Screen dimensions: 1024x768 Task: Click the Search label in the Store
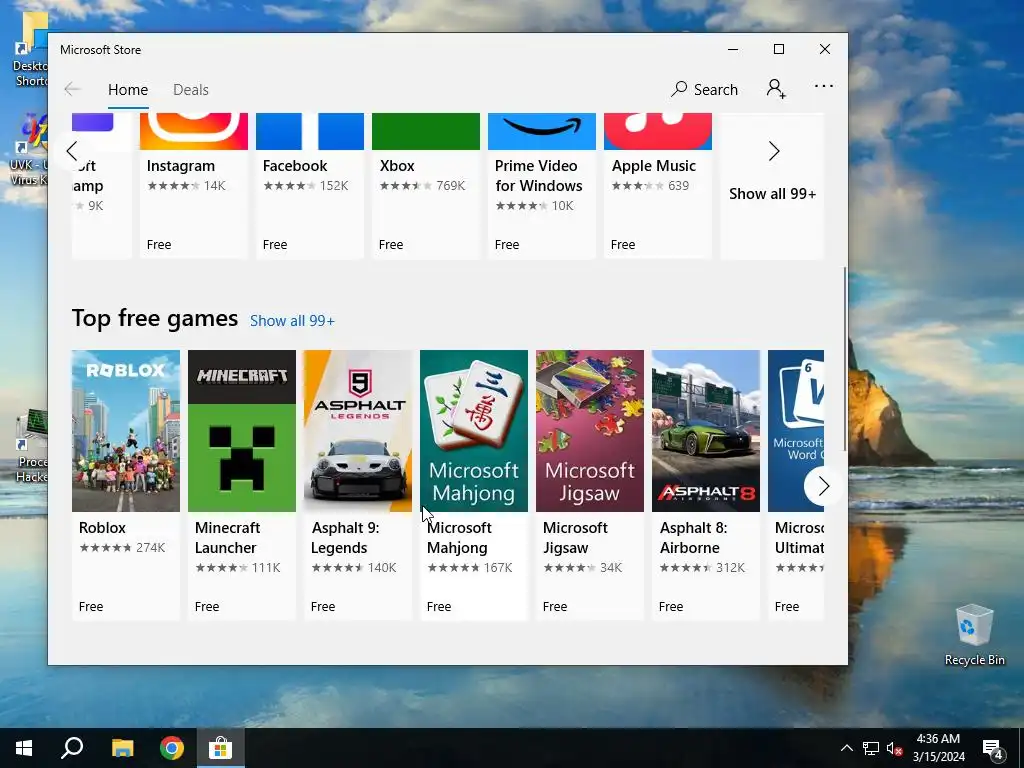pyautogui.click(x=716, y=89)
